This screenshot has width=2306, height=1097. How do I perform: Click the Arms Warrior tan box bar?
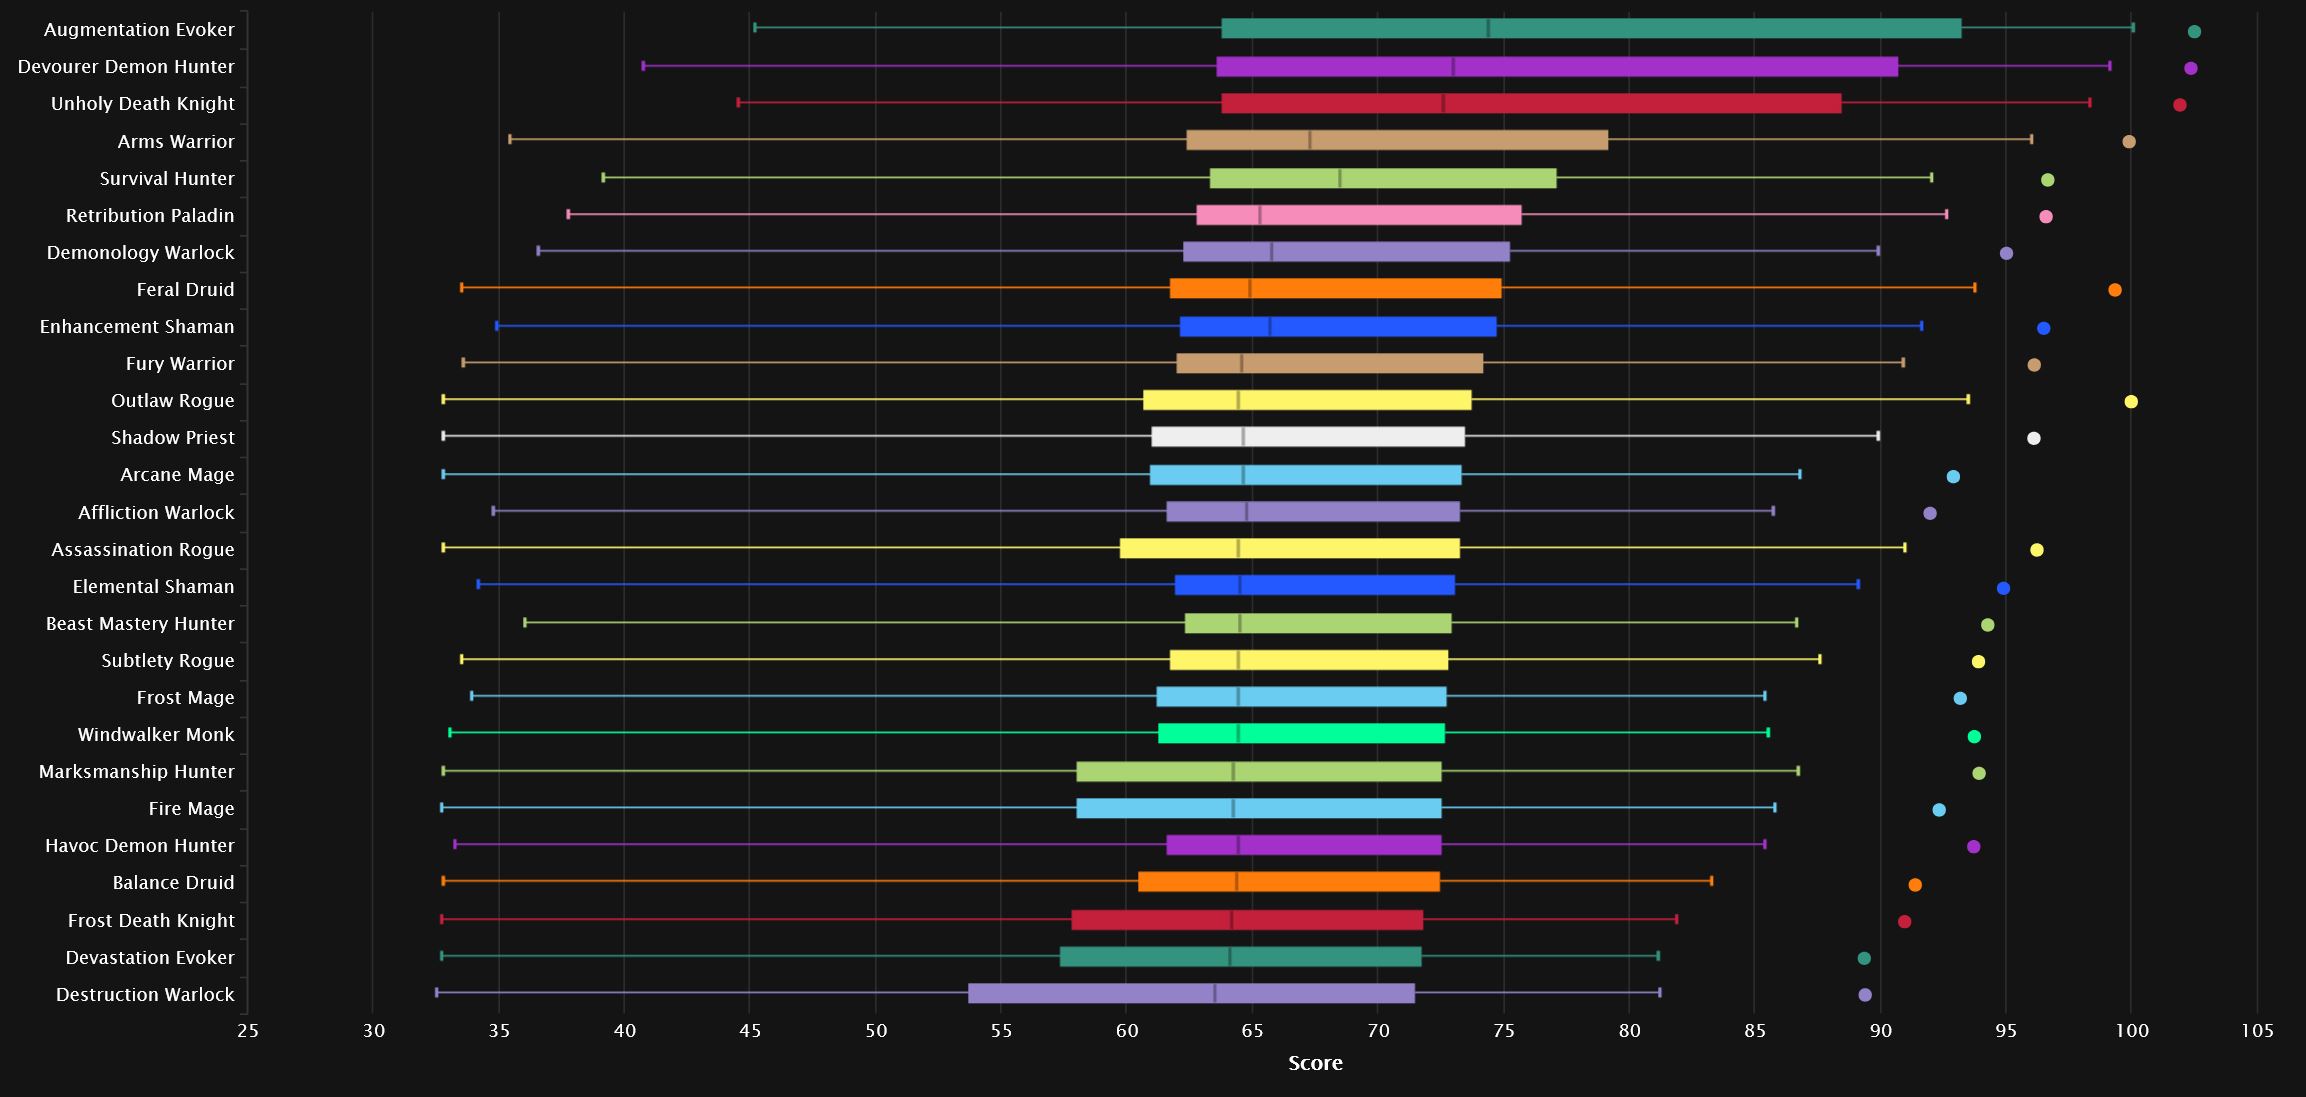pos(1397,140)
